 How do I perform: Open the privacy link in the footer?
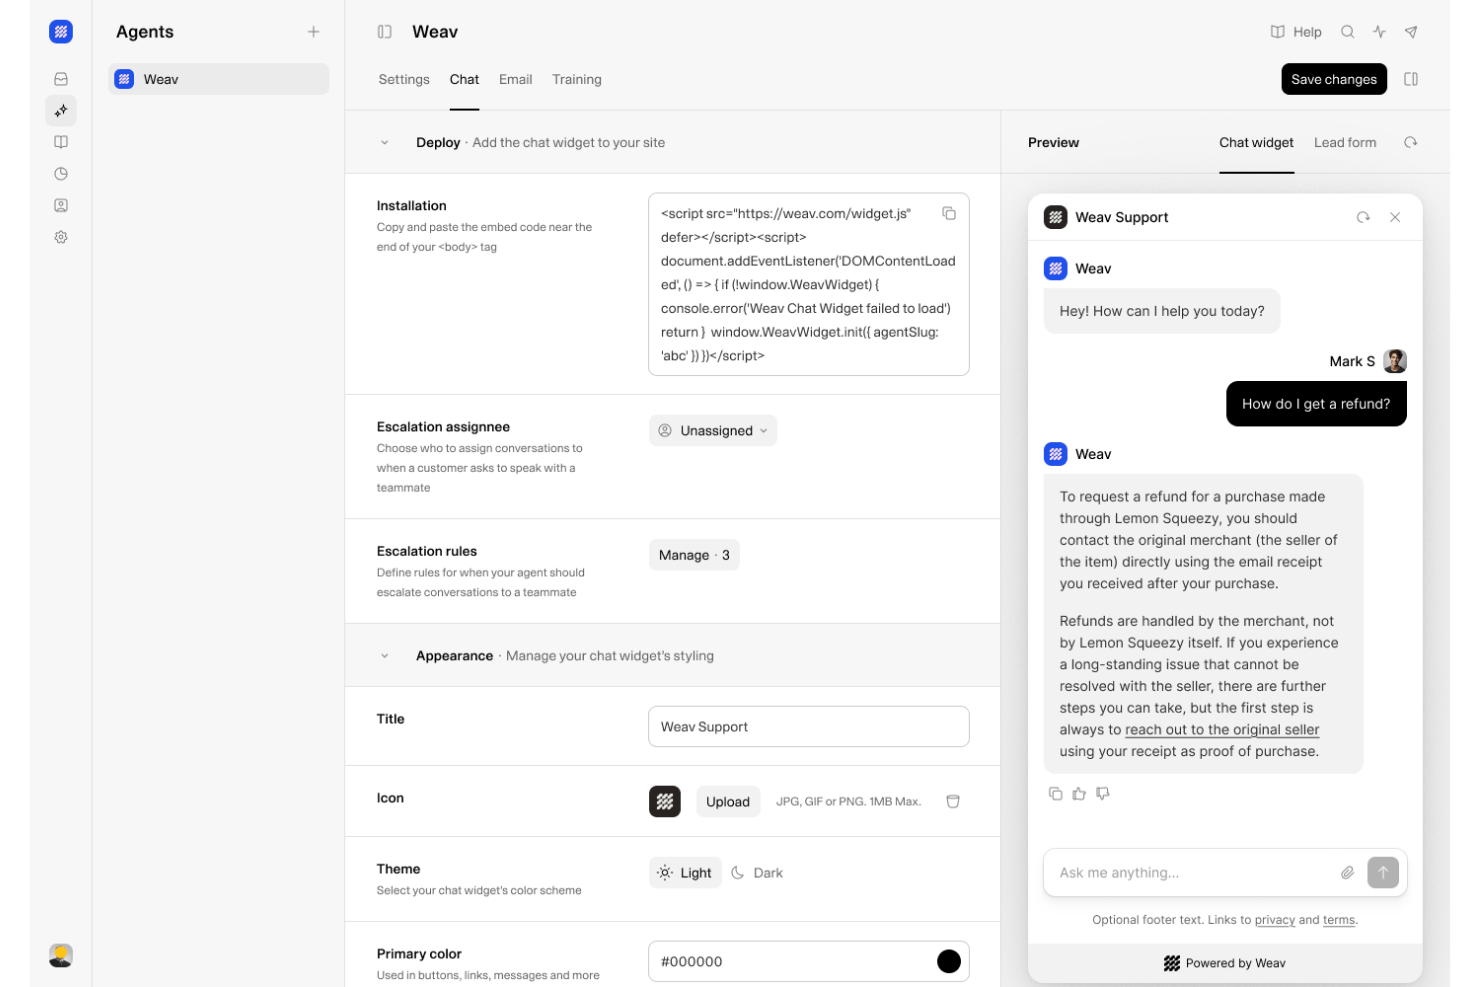(x=1274, y=920)
